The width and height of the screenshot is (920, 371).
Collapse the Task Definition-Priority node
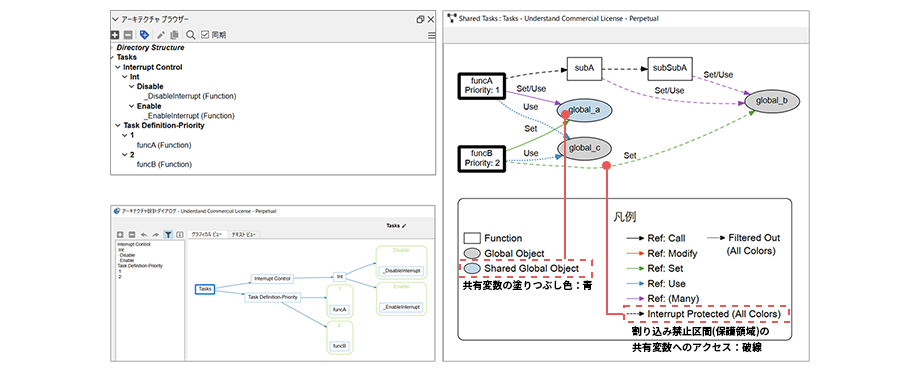click(117, 126)
